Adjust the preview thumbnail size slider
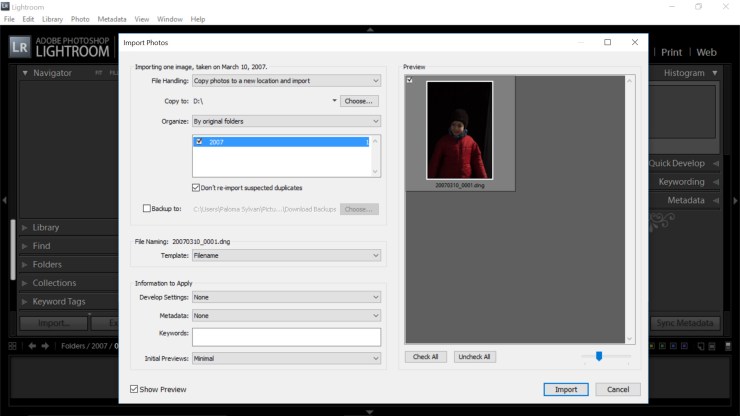 click(x=599, y=356)
